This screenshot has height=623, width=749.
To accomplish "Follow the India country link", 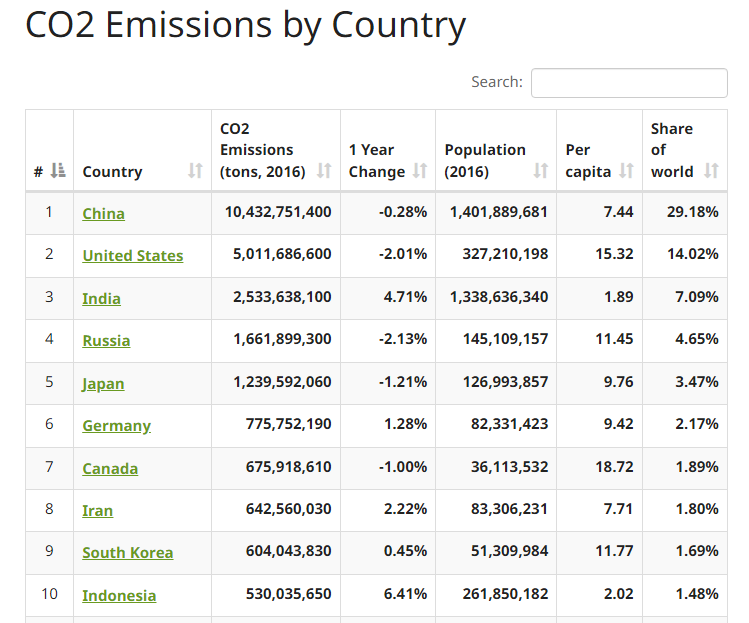I will click(x=101, y=298).
